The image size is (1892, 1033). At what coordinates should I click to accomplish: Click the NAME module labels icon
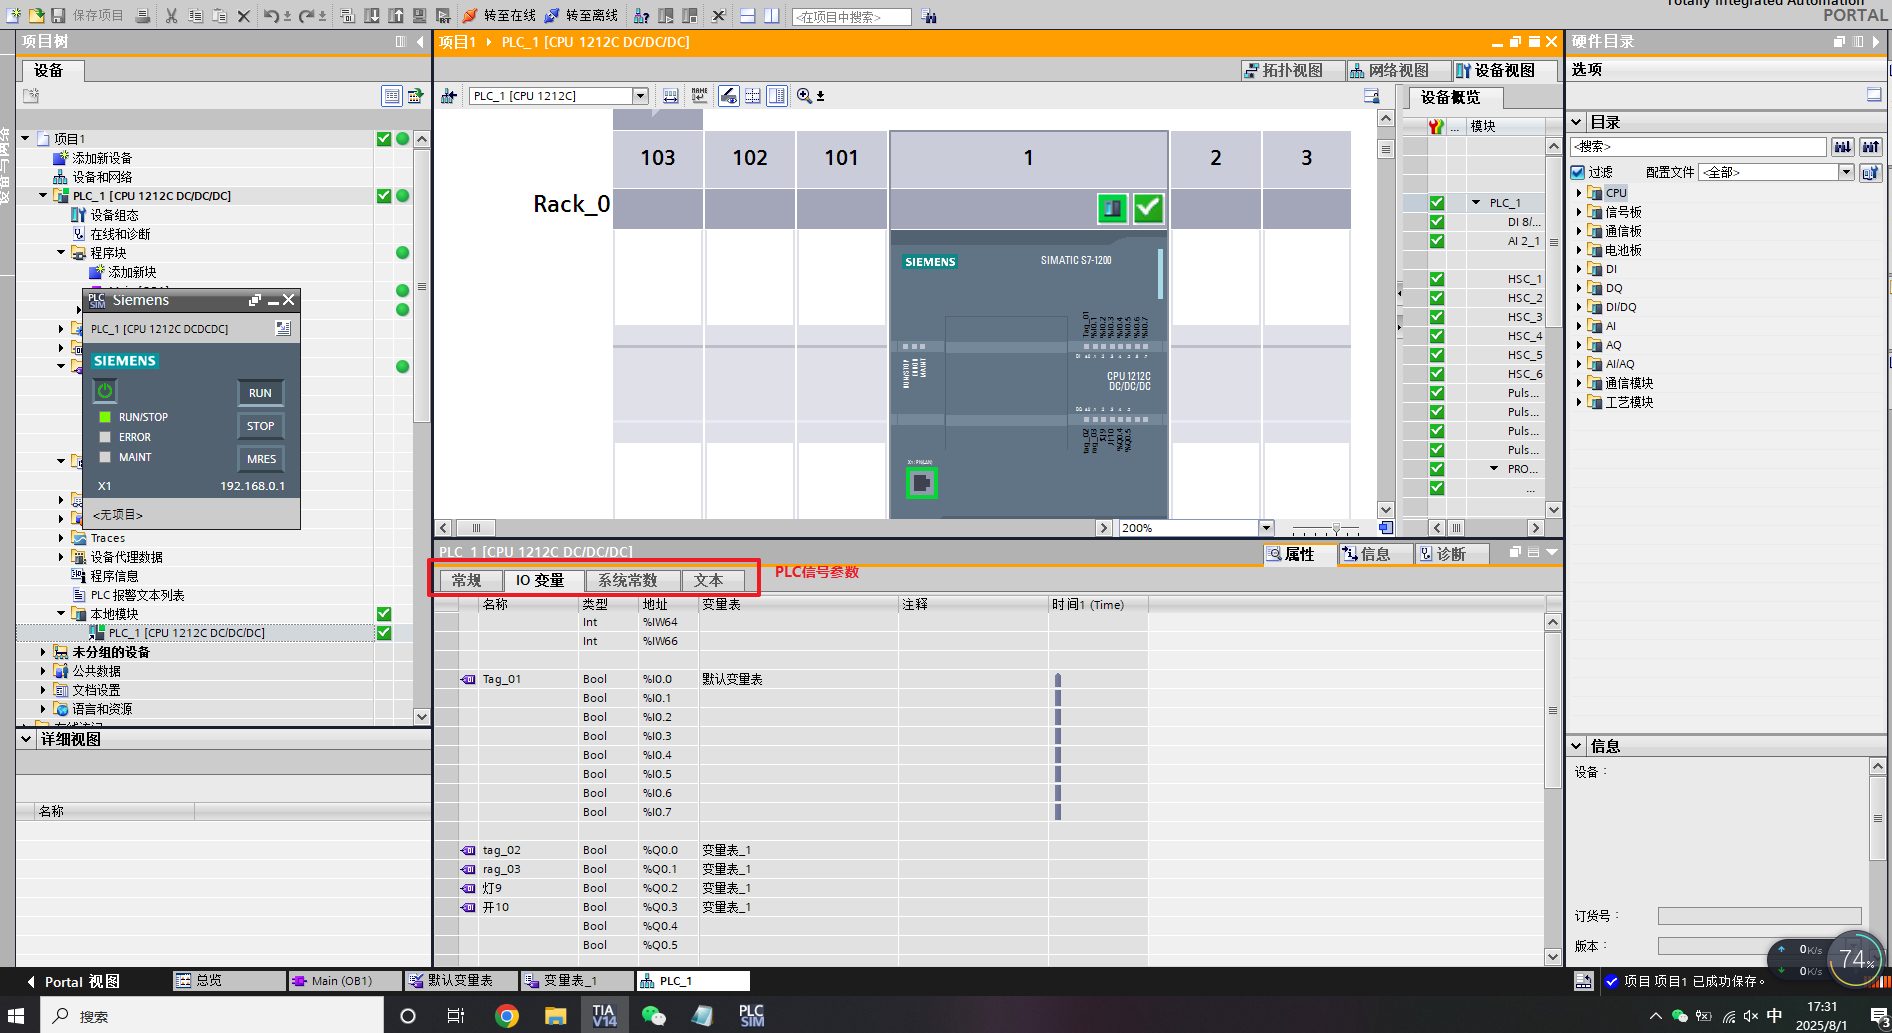pyautogui.click(x=699, y=96)
